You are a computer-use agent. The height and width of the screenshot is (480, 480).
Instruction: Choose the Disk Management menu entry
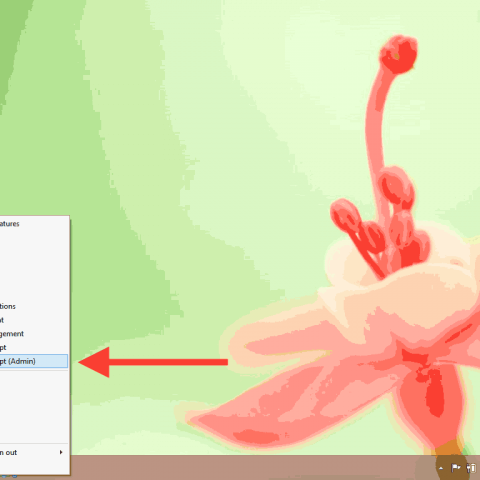coord(34,320)
